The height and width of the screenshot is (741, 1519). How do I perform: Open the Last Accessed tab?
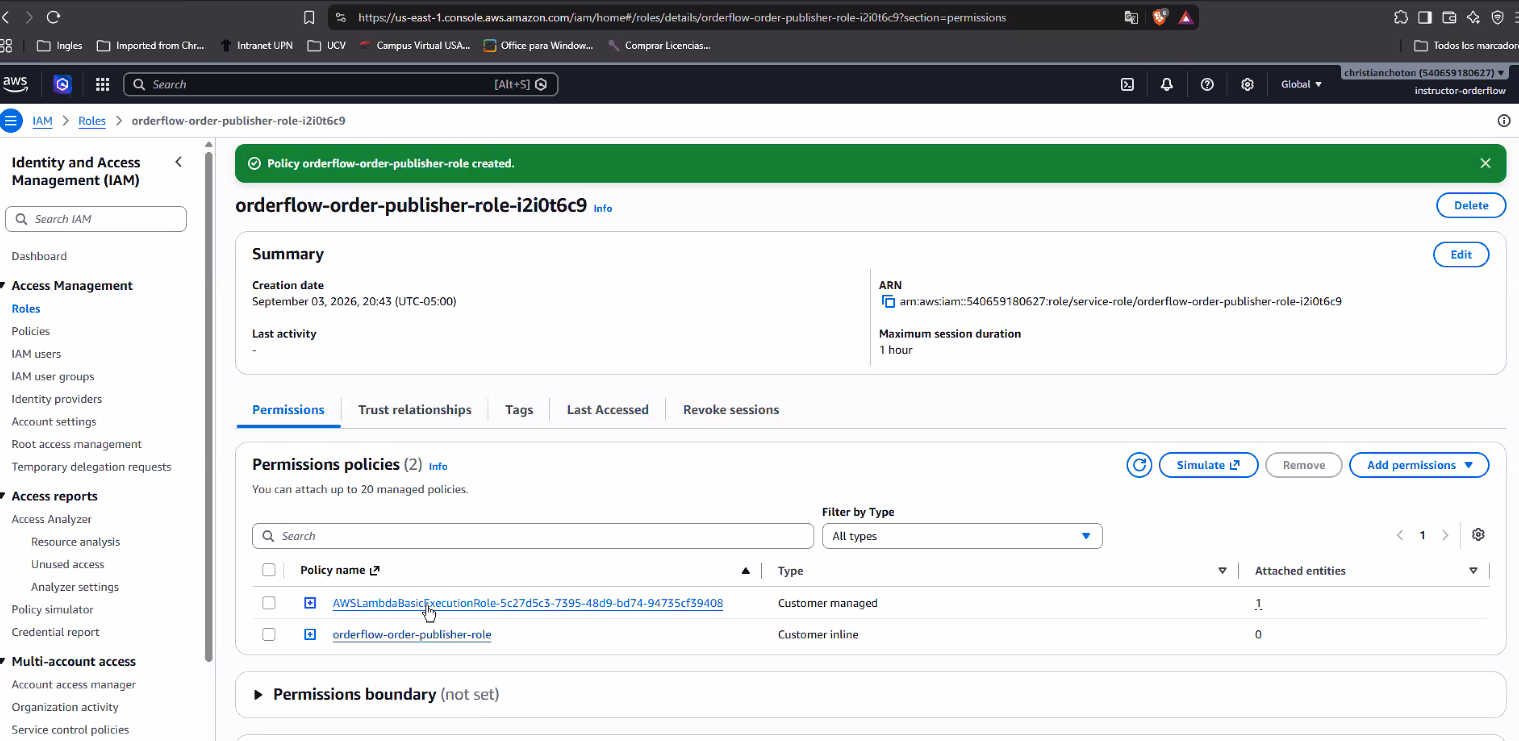coord(608,410)
